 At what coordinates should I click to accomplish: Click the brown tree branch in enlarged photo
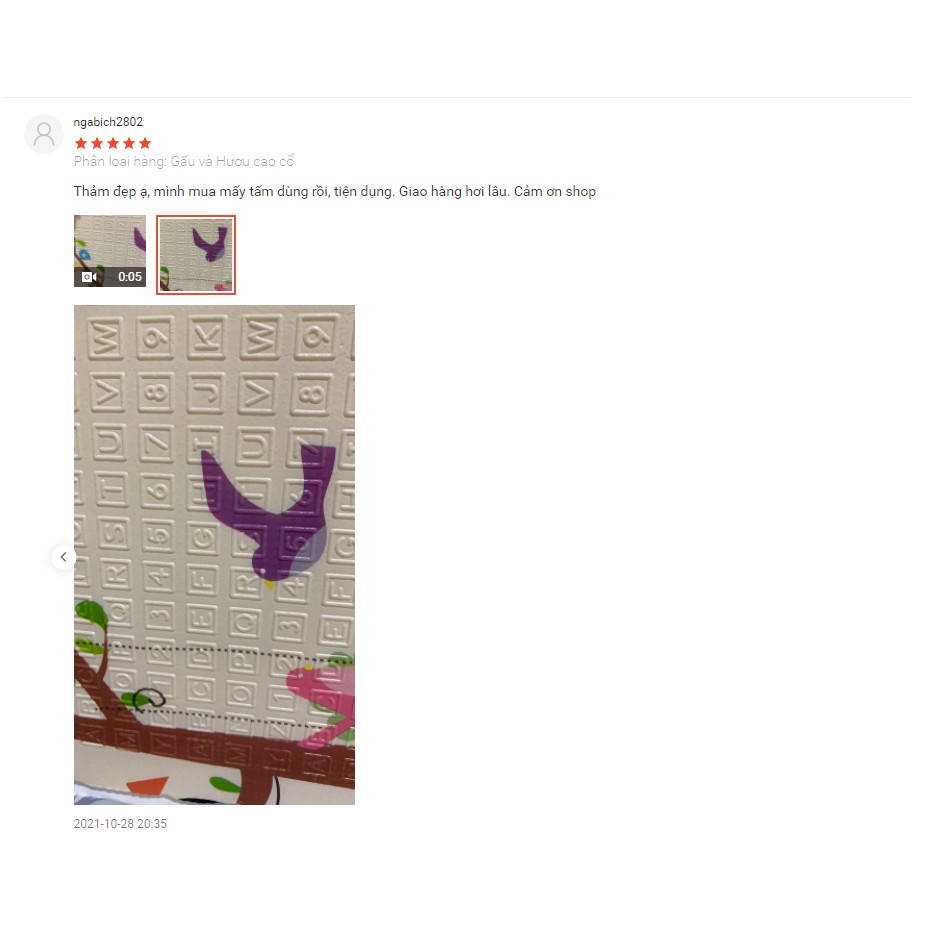[x=214, y=752]
